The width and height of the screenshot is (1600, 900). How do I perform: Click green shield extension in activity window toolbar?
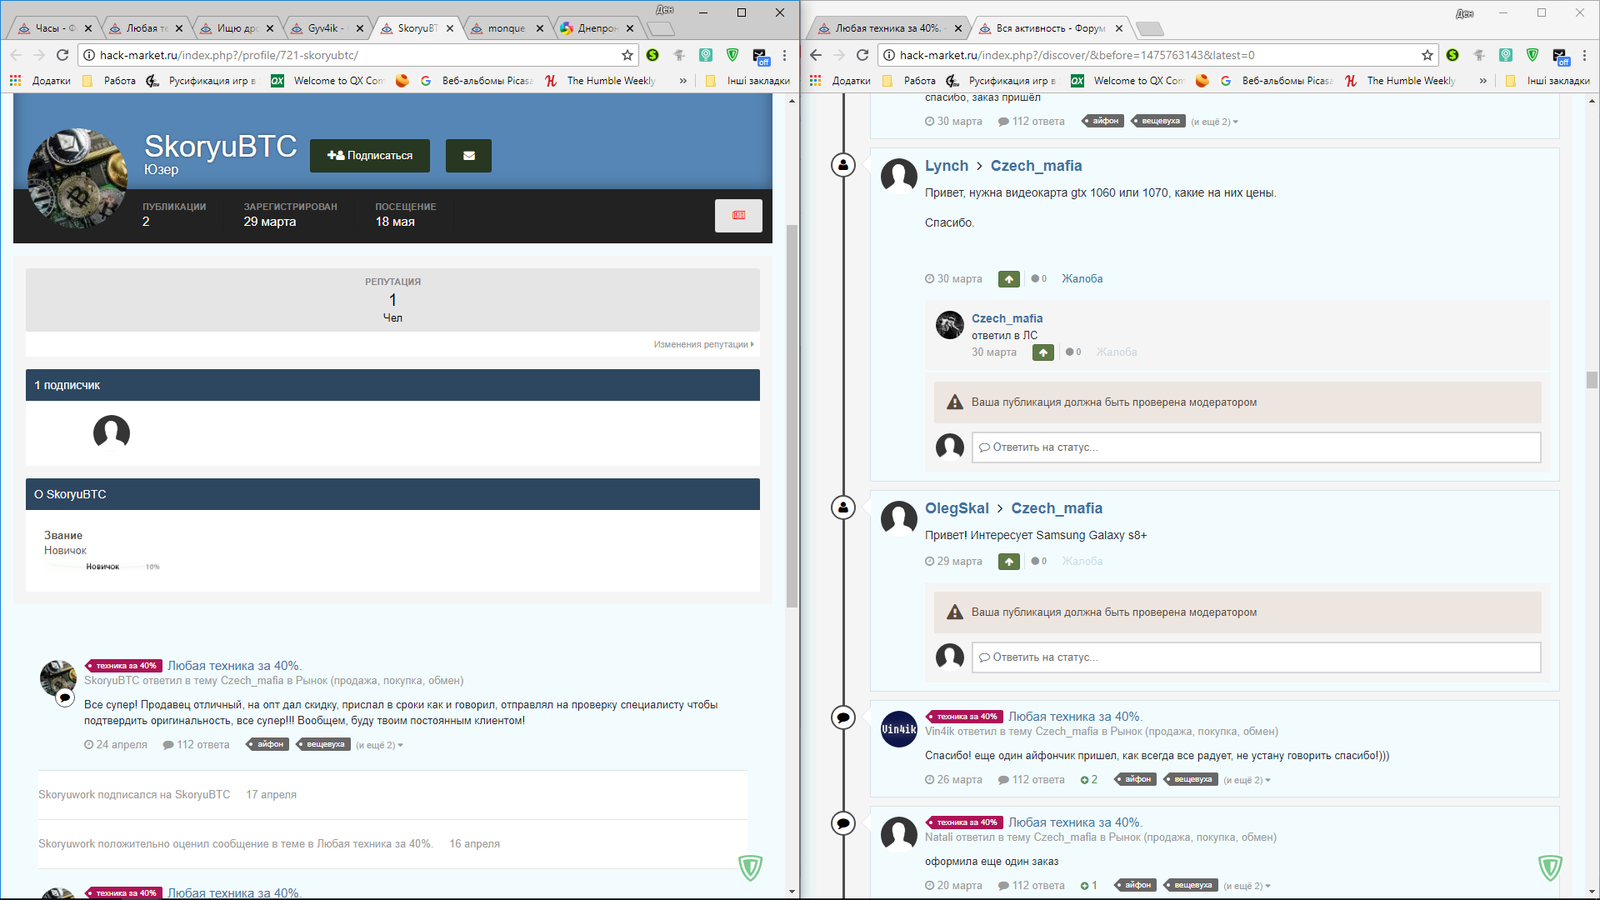tap(1532, 55)
